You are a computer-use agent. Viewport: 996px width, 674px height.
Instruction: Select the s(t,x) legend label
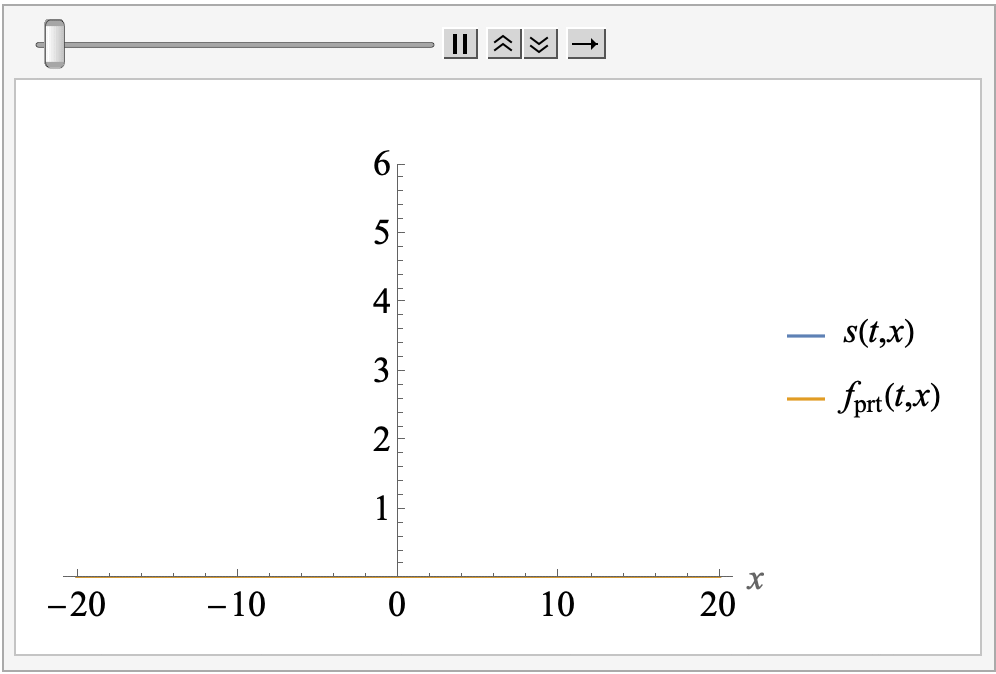tap(879, 334)
